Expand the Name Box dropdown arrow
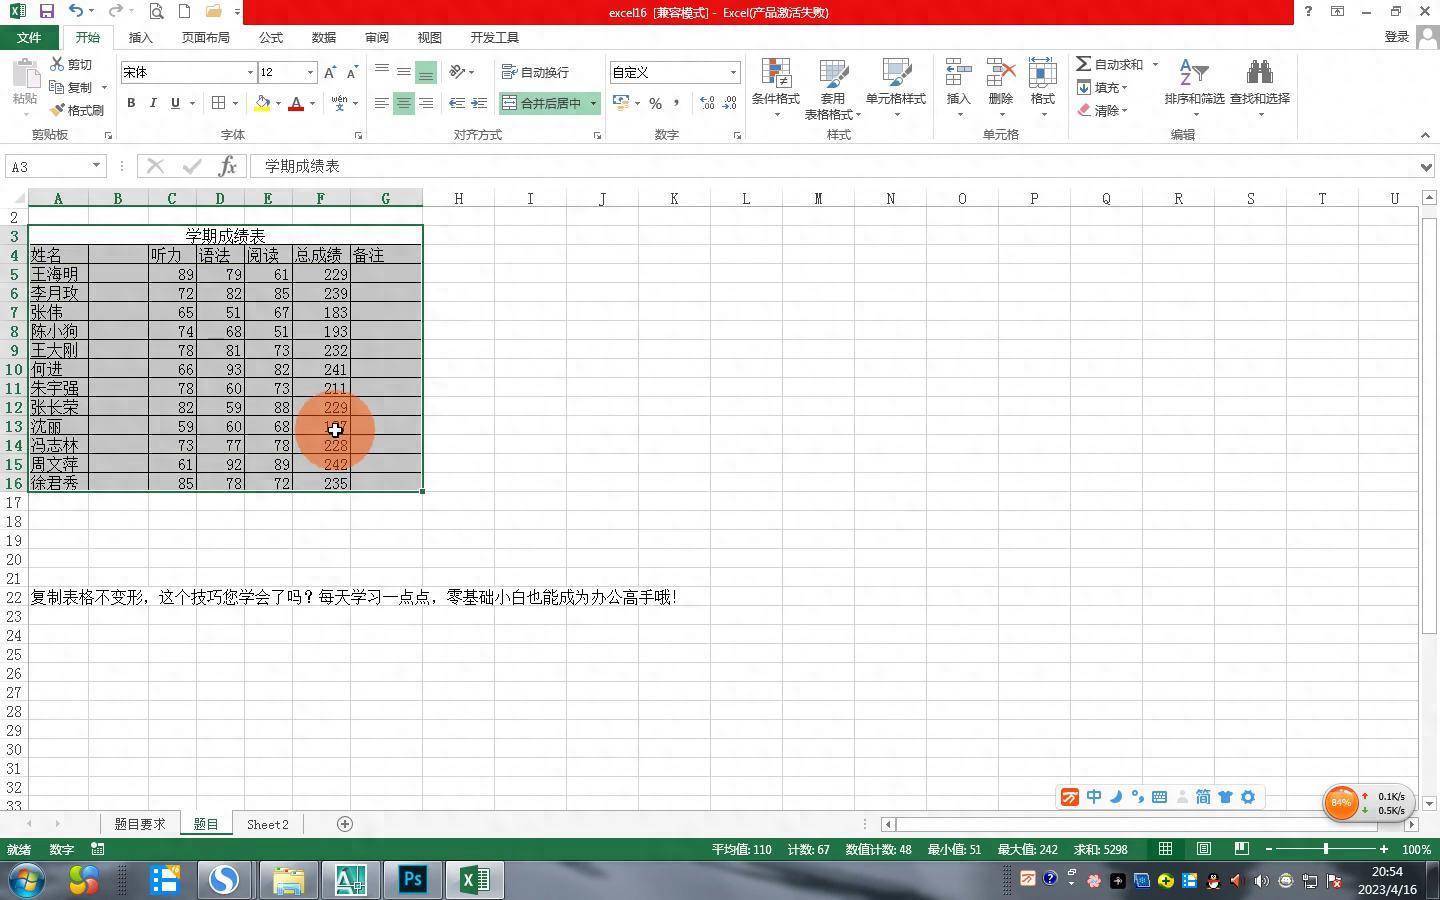Viewport: 1440px width, 900px height. click(96, 166)
